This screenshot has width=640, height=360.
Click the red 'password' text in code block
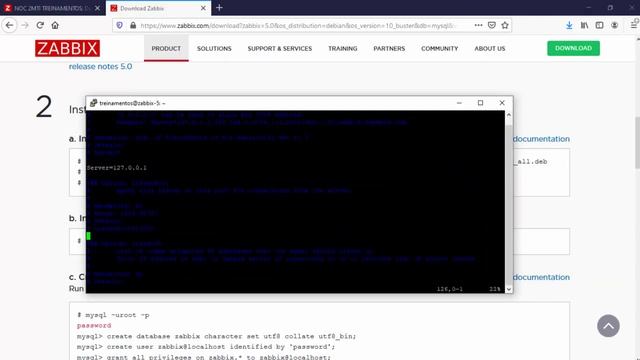click(x=94, y=325)
